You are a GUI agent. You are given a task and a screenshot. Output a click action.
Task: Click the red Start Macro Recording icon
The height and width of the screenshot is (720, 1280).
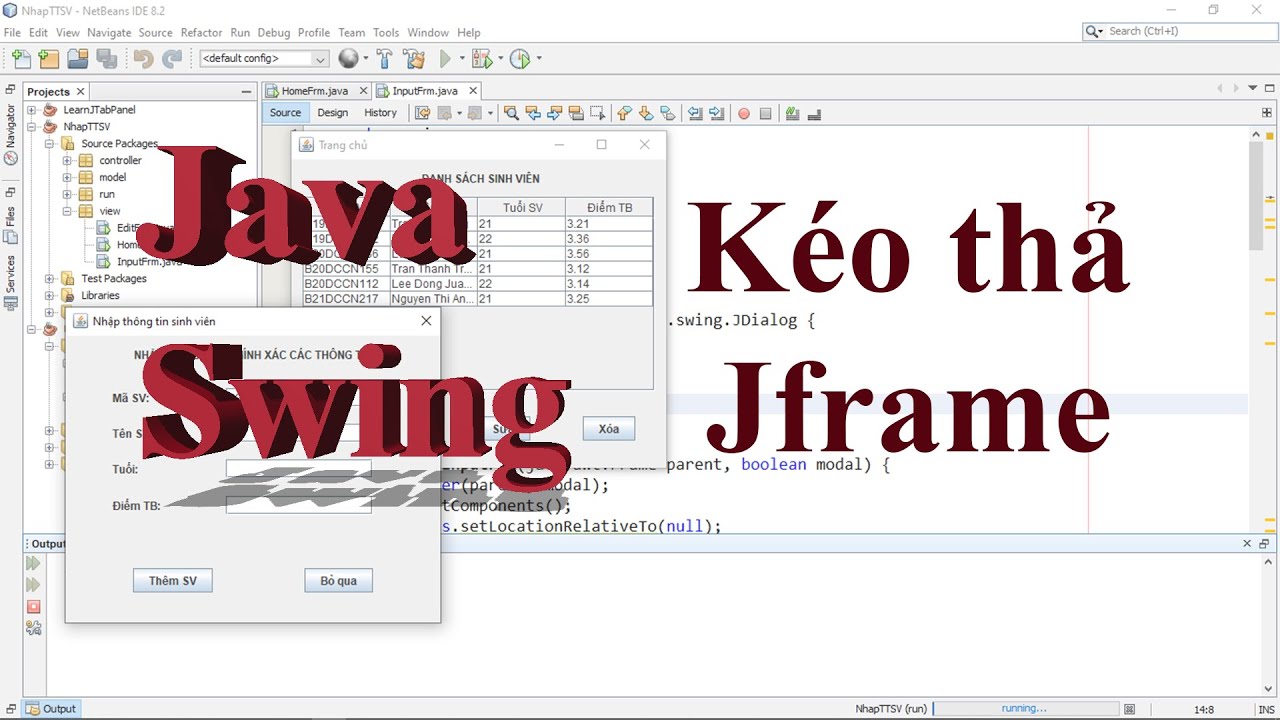pyautogui.click(x=744, y=113)
